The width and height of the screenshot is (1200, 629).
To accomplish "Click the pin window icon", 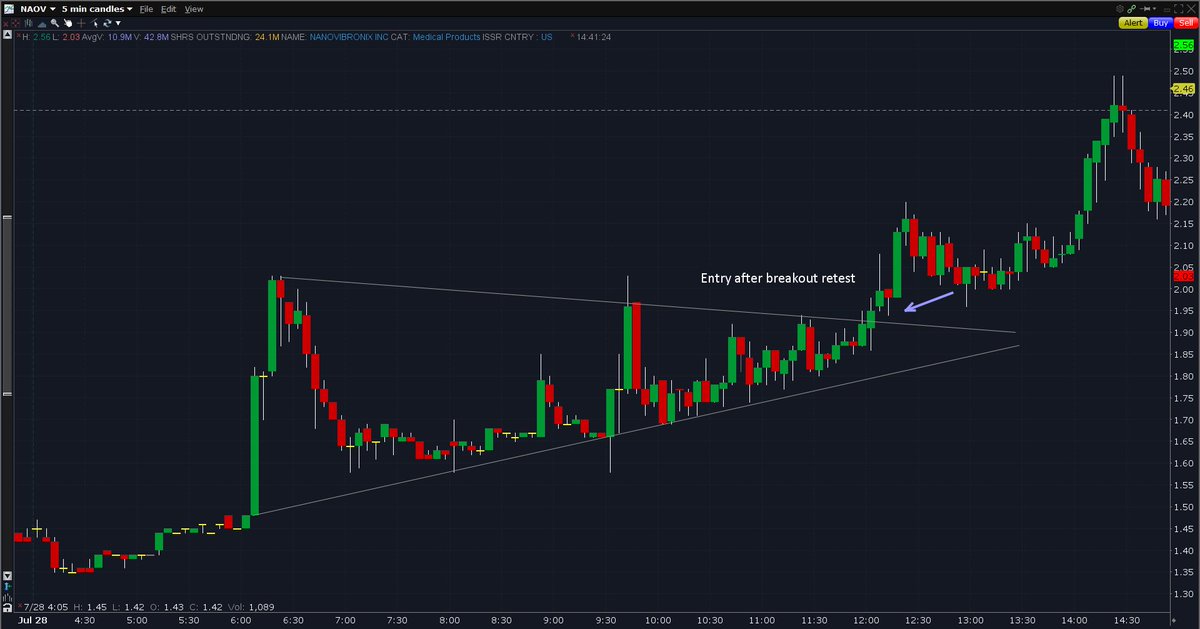I will tap(1146, 9).
